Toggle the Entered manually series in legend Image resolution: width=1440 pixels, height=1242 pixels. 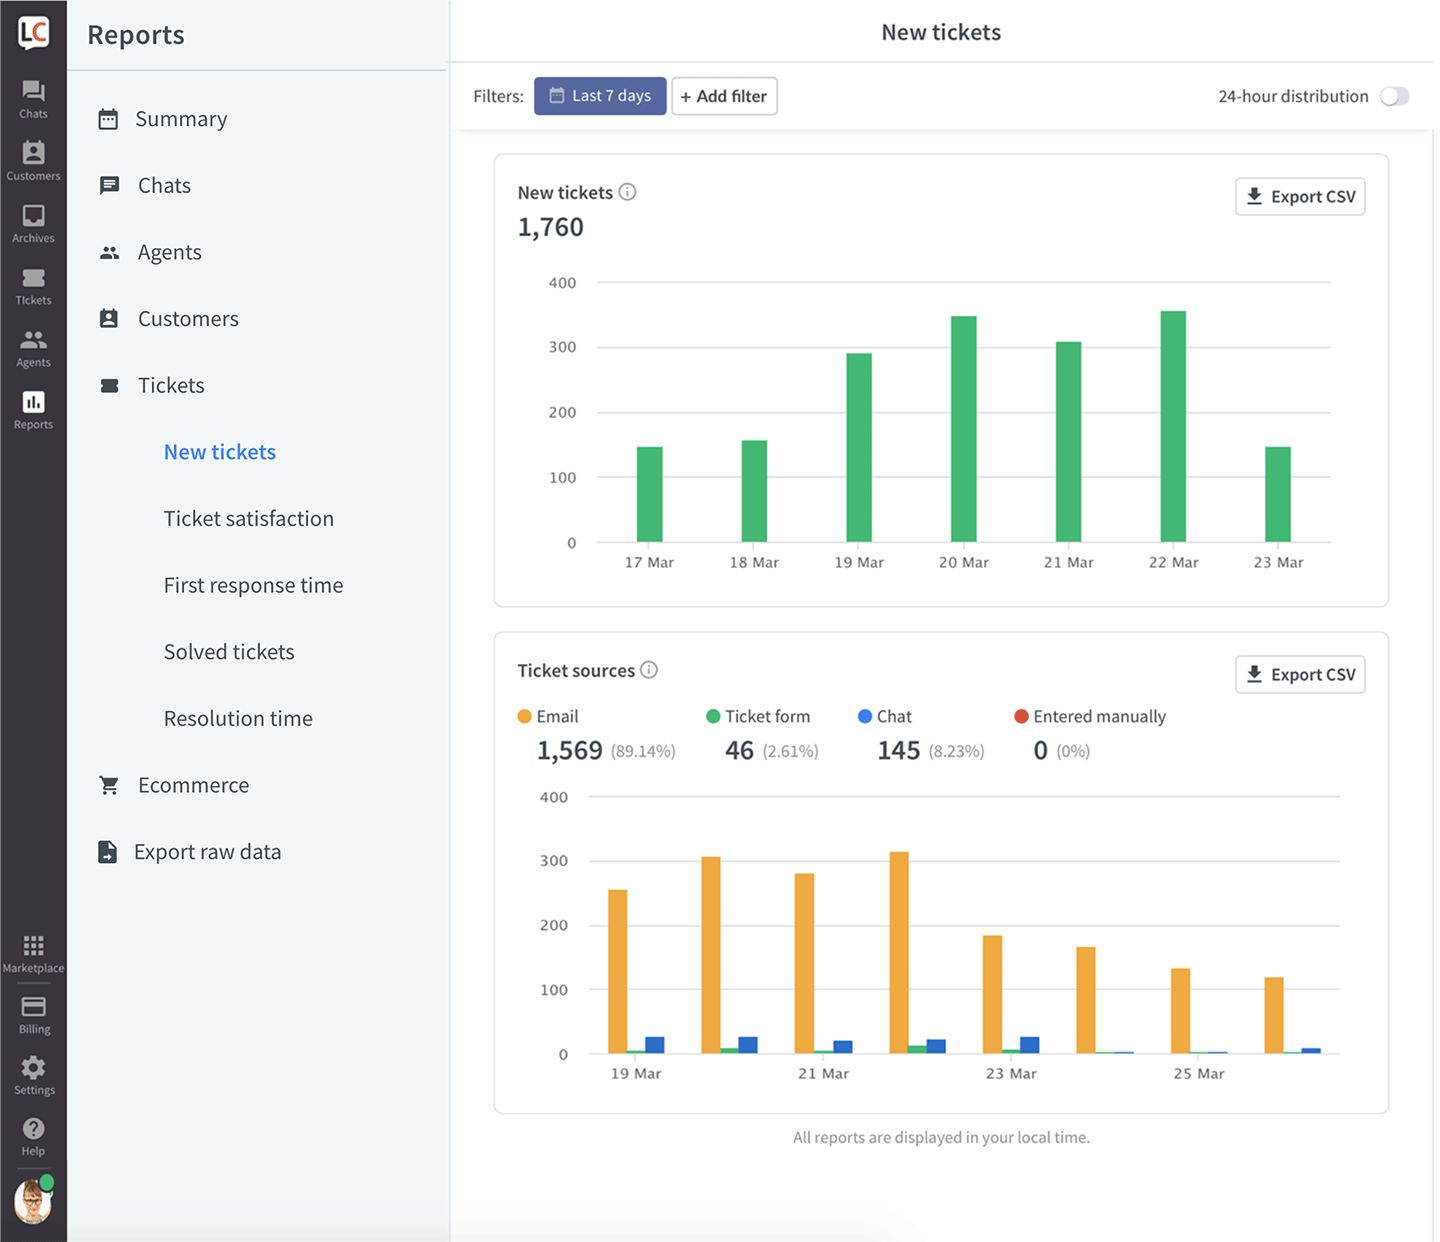[1090, 716]
